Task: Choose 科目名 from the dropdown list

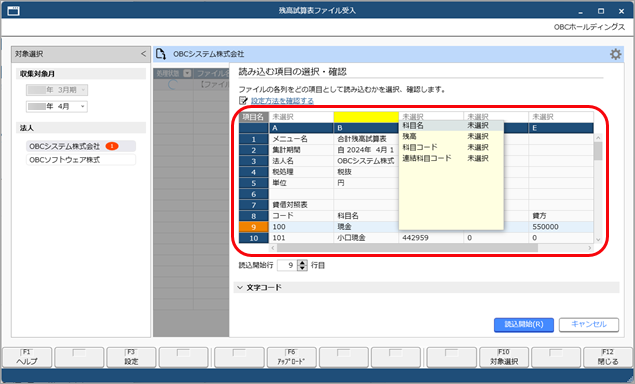Action: tap(451, 126)
